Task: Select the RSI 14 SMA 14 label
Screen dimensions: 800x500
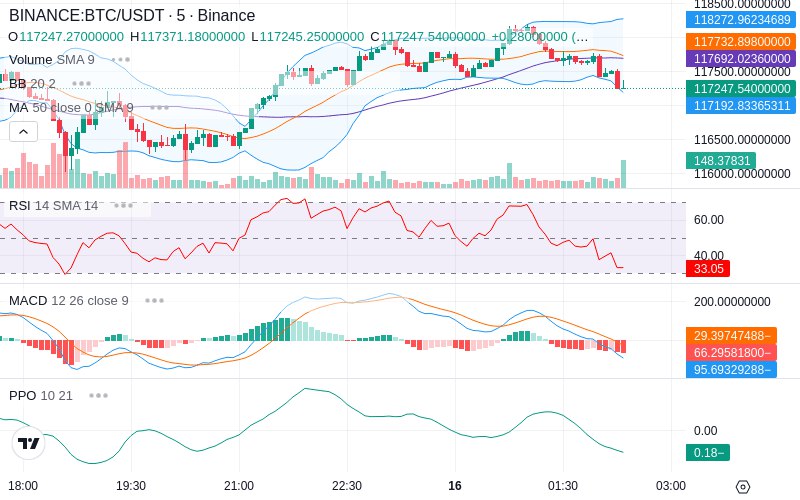Action: [x=54, y=206]
